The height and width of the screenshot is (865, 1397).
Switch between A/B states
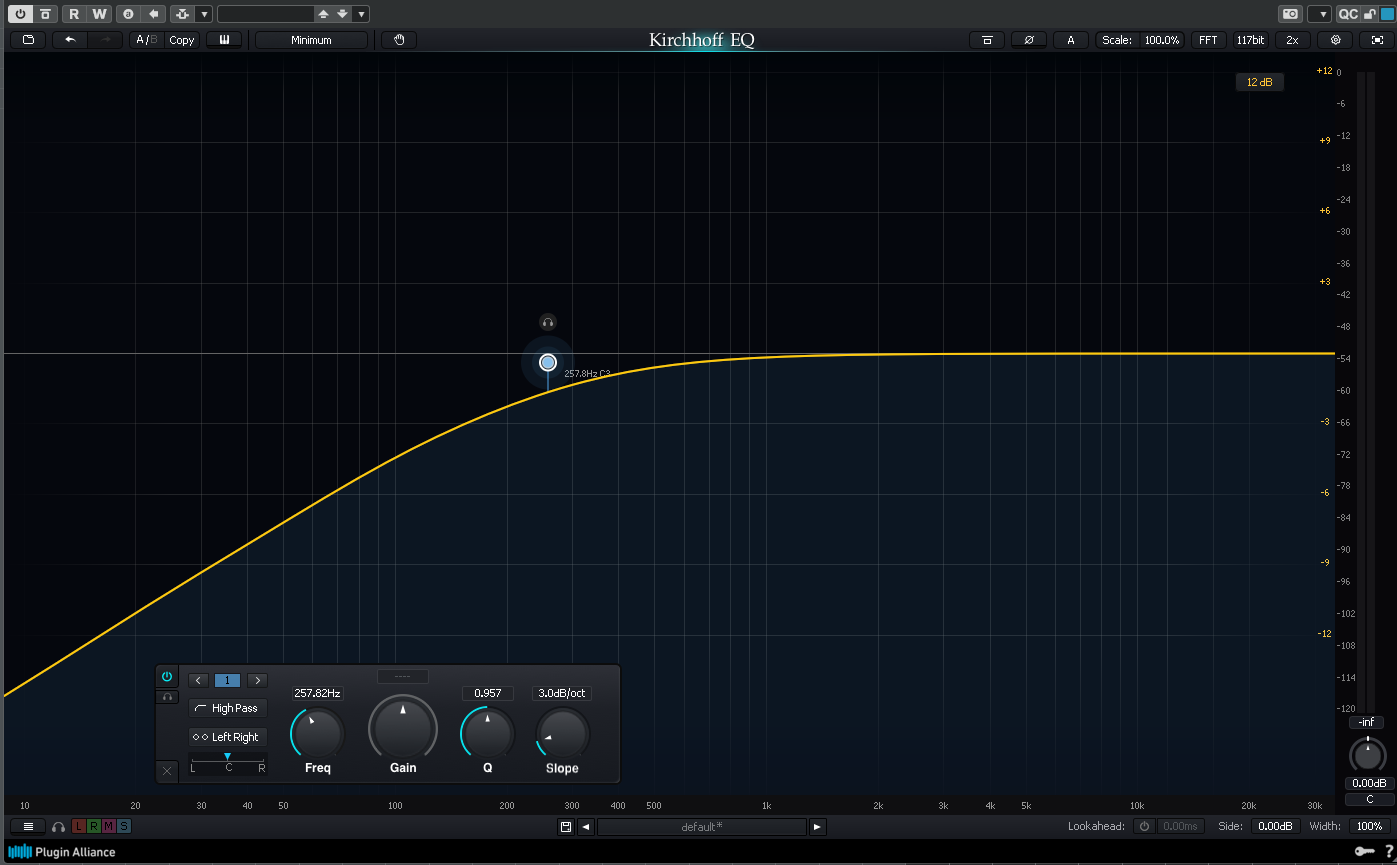[147, 40]
